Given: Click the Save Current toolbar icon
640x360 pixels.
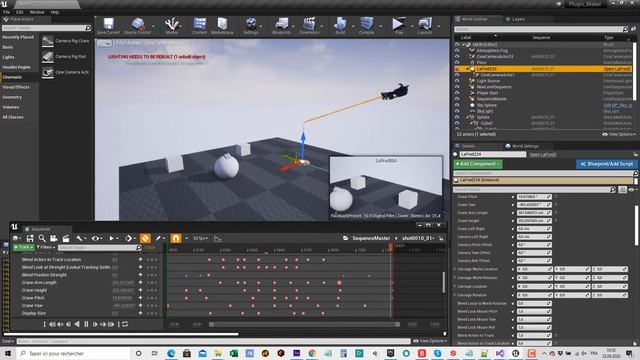Looking at the screenshot, I should click(x=108, y=26).
